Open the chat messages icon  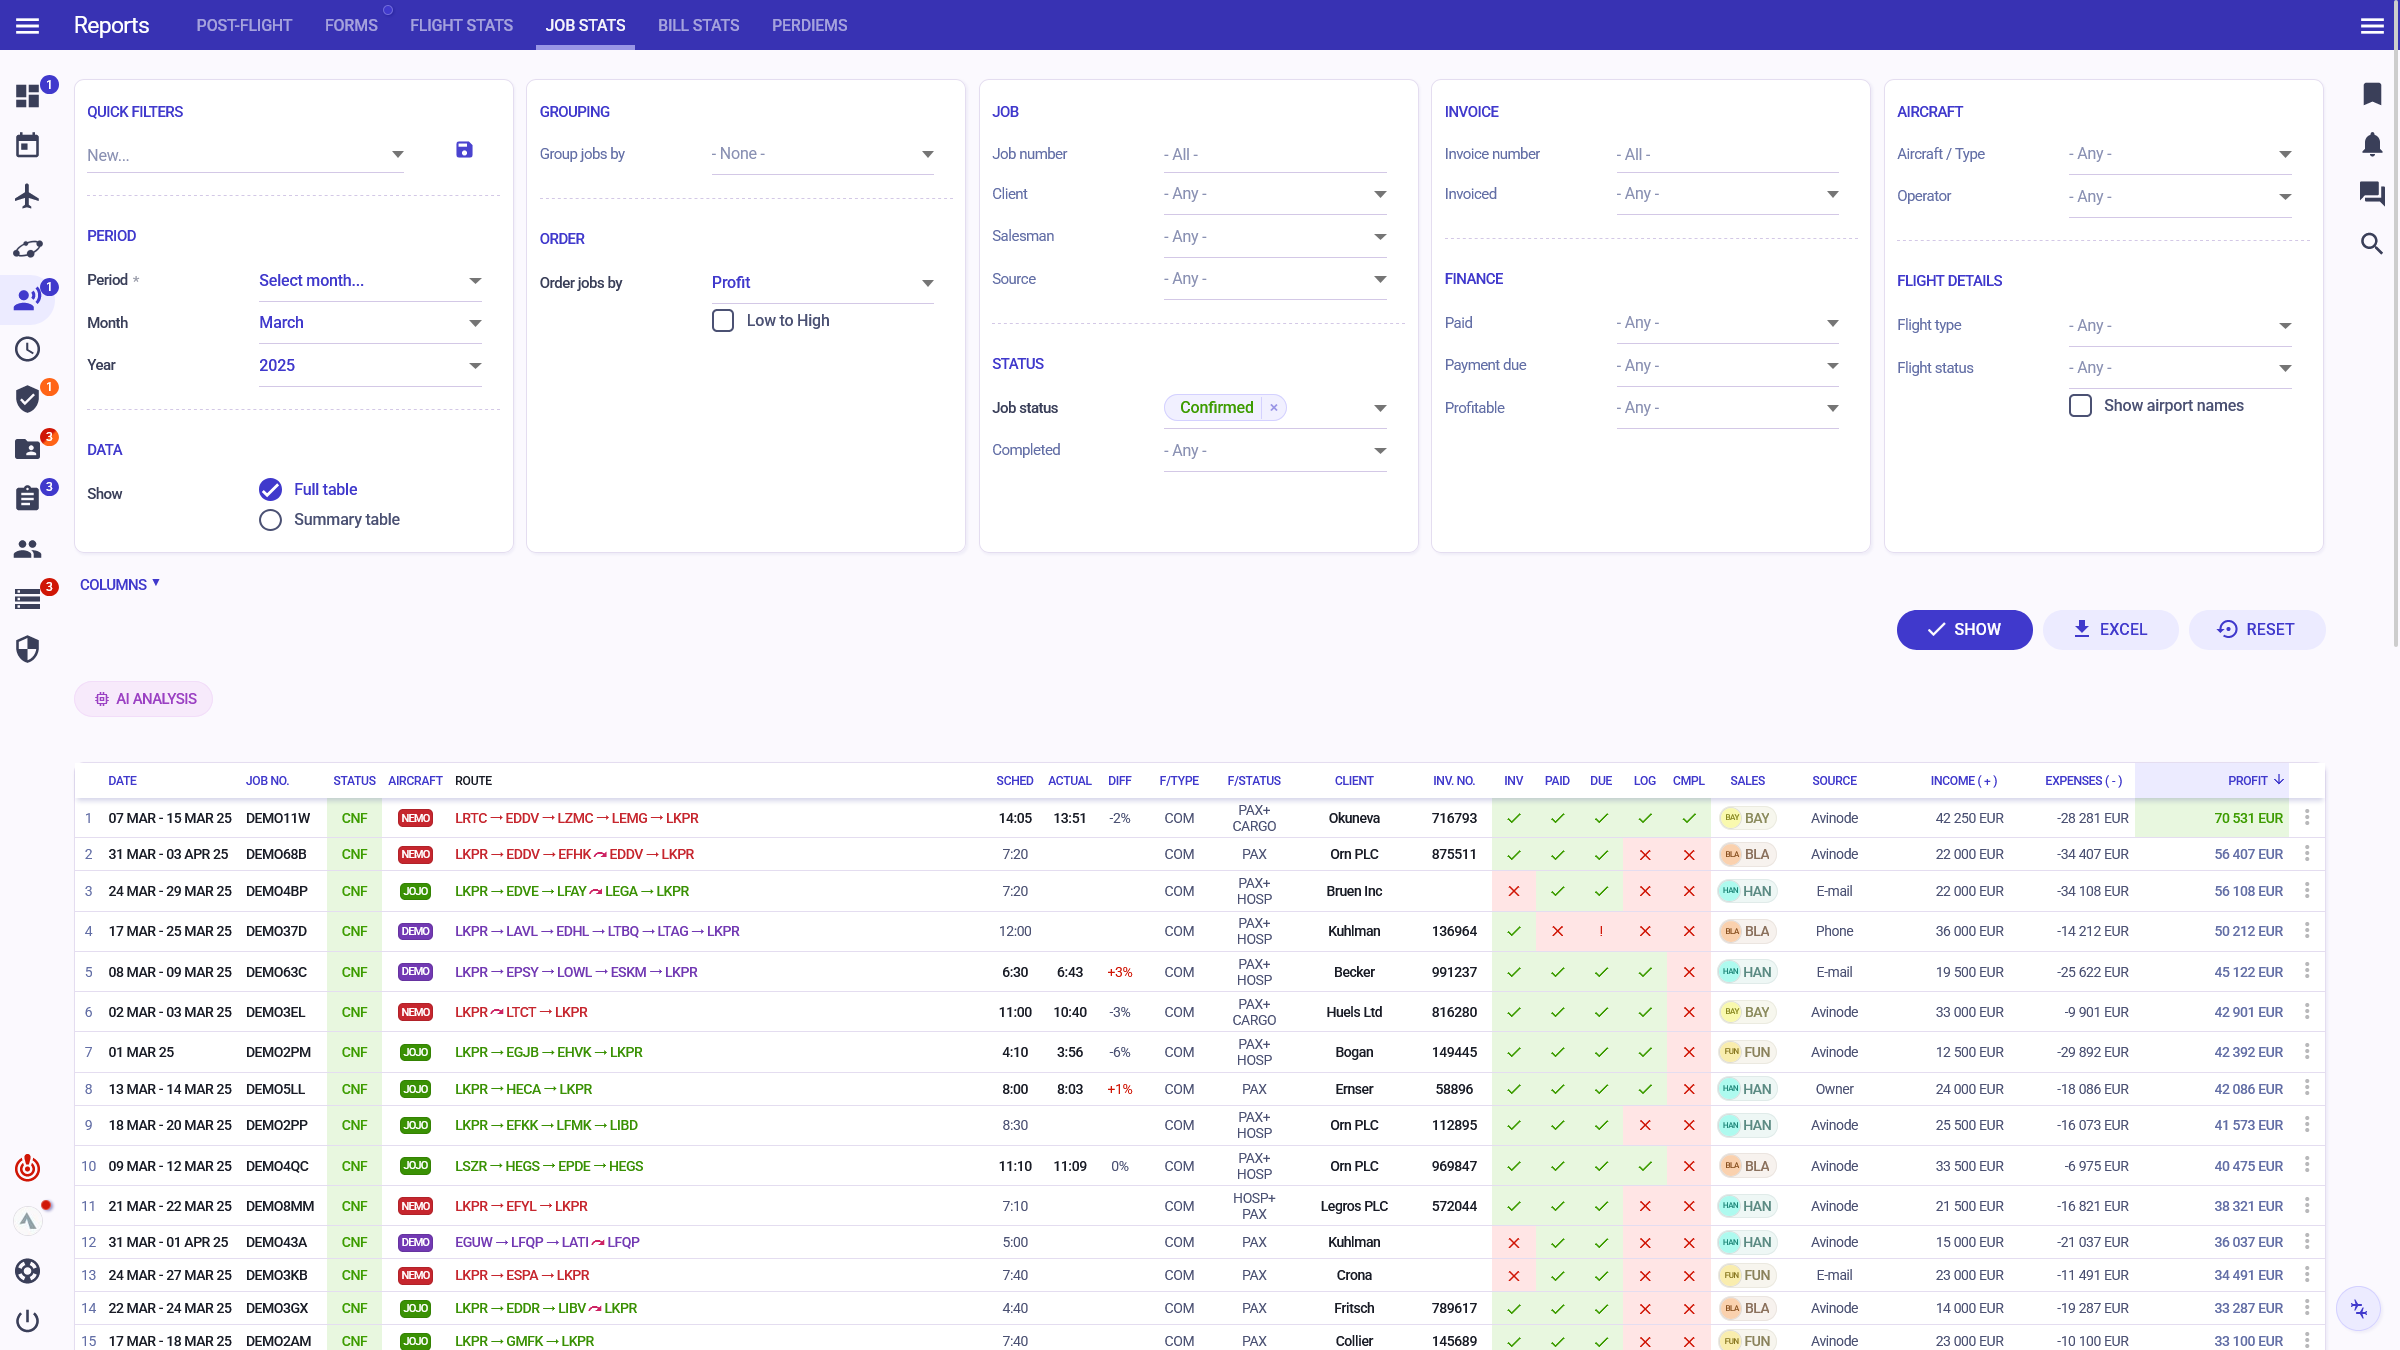(2372, 193)
